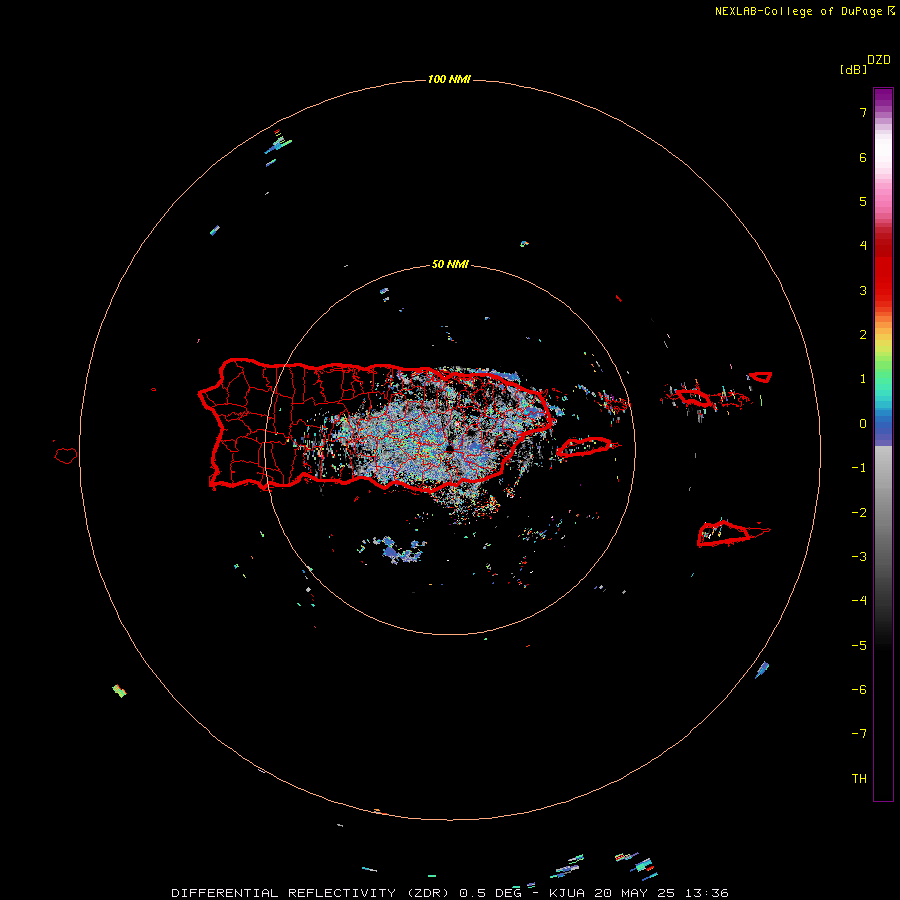The image size is (900, 900).
Task: Click the 5 value on color scale
Action: pos(863,201)
